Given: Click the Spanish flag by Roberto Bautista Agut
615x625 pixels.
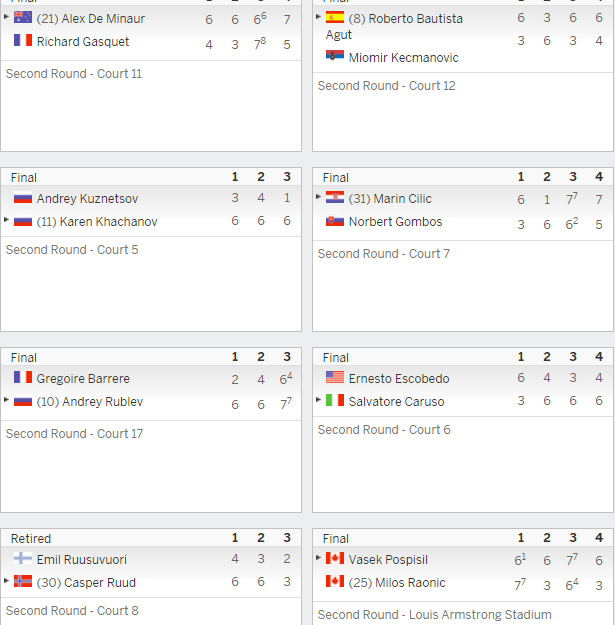Looking at the screenshot, I should click(335, 17).
